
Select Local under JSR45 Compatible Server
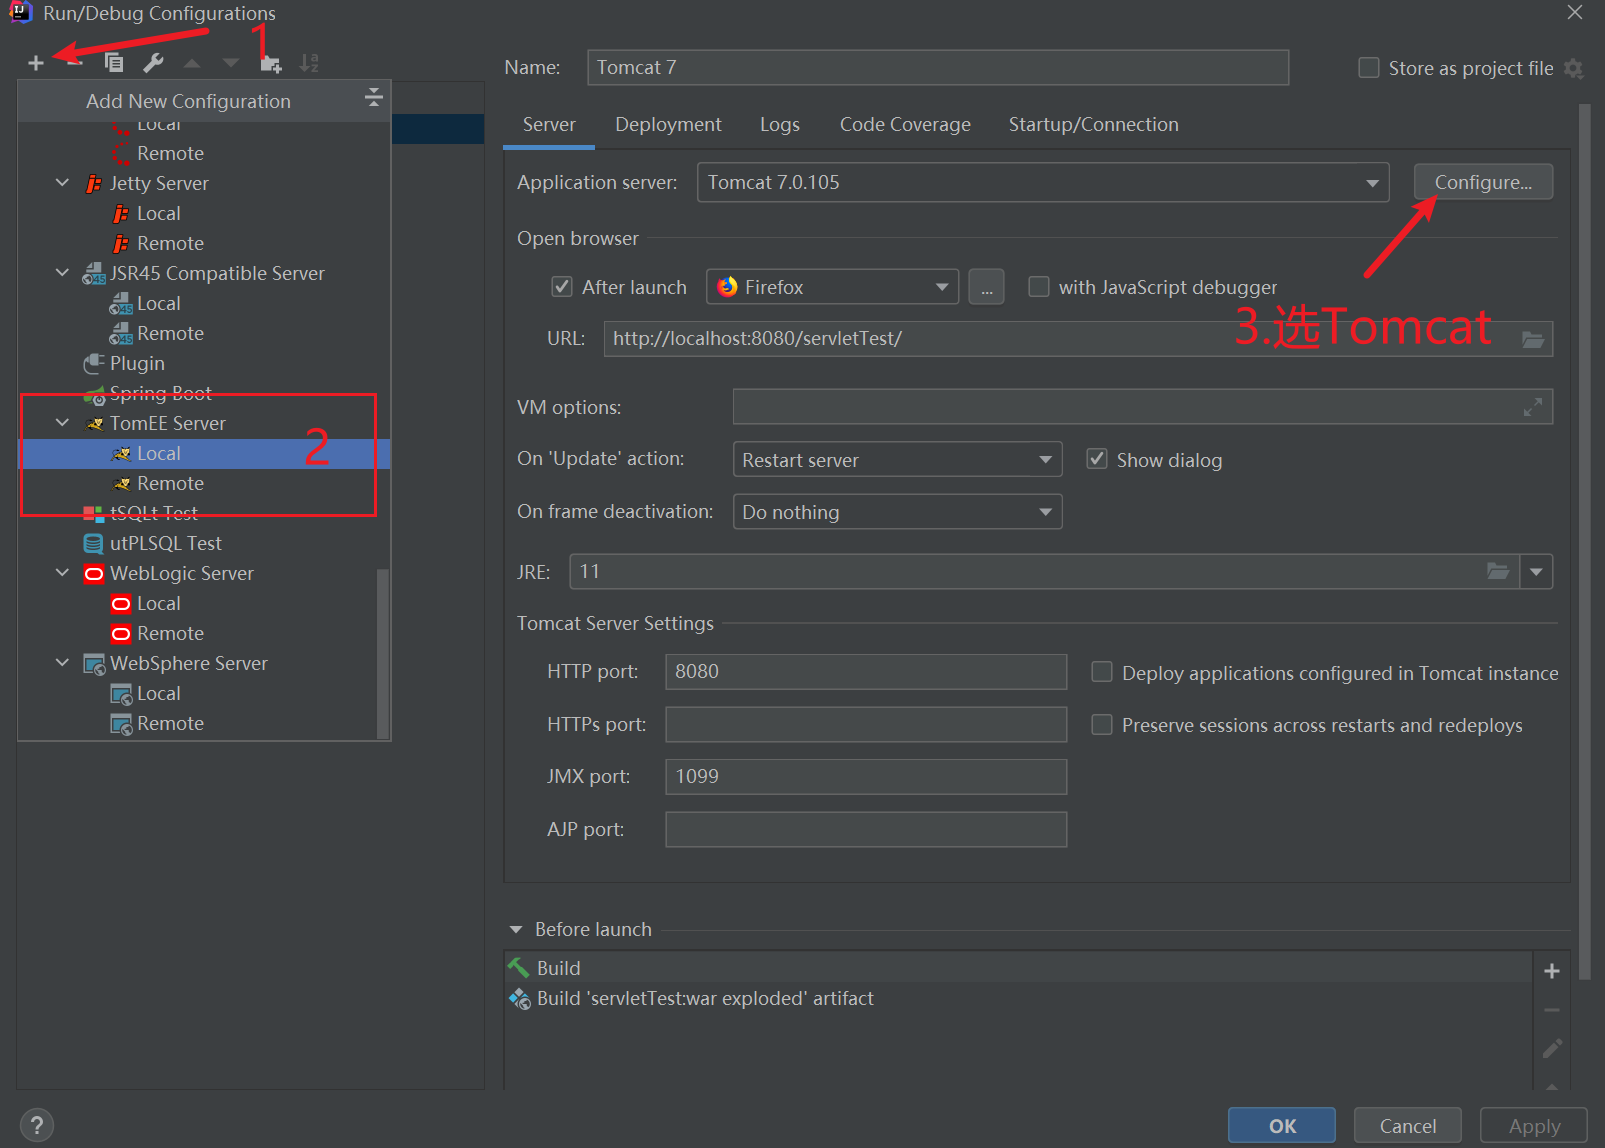[159, 303]
